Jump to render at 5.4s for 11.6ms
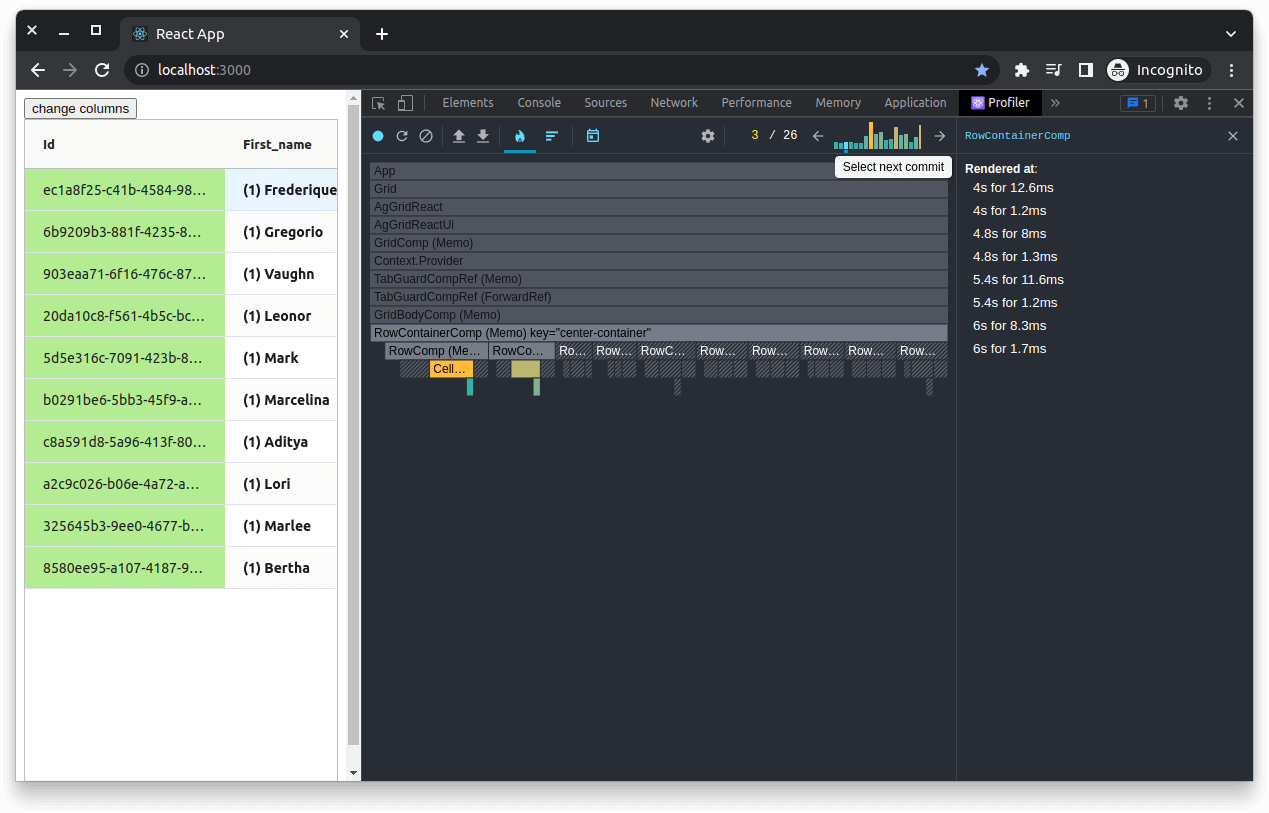The image size is (1269, 813). click(x=1018, y=280)
